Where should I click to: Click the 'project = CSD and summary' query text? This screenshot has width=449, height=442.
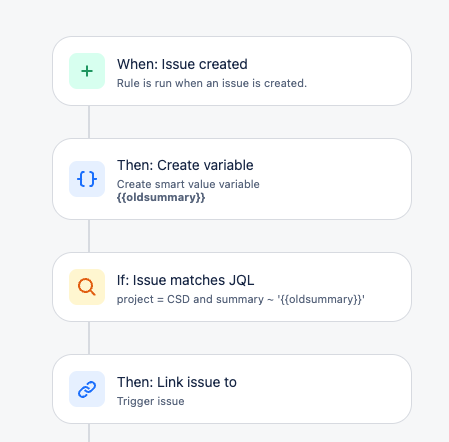[190, 299]
